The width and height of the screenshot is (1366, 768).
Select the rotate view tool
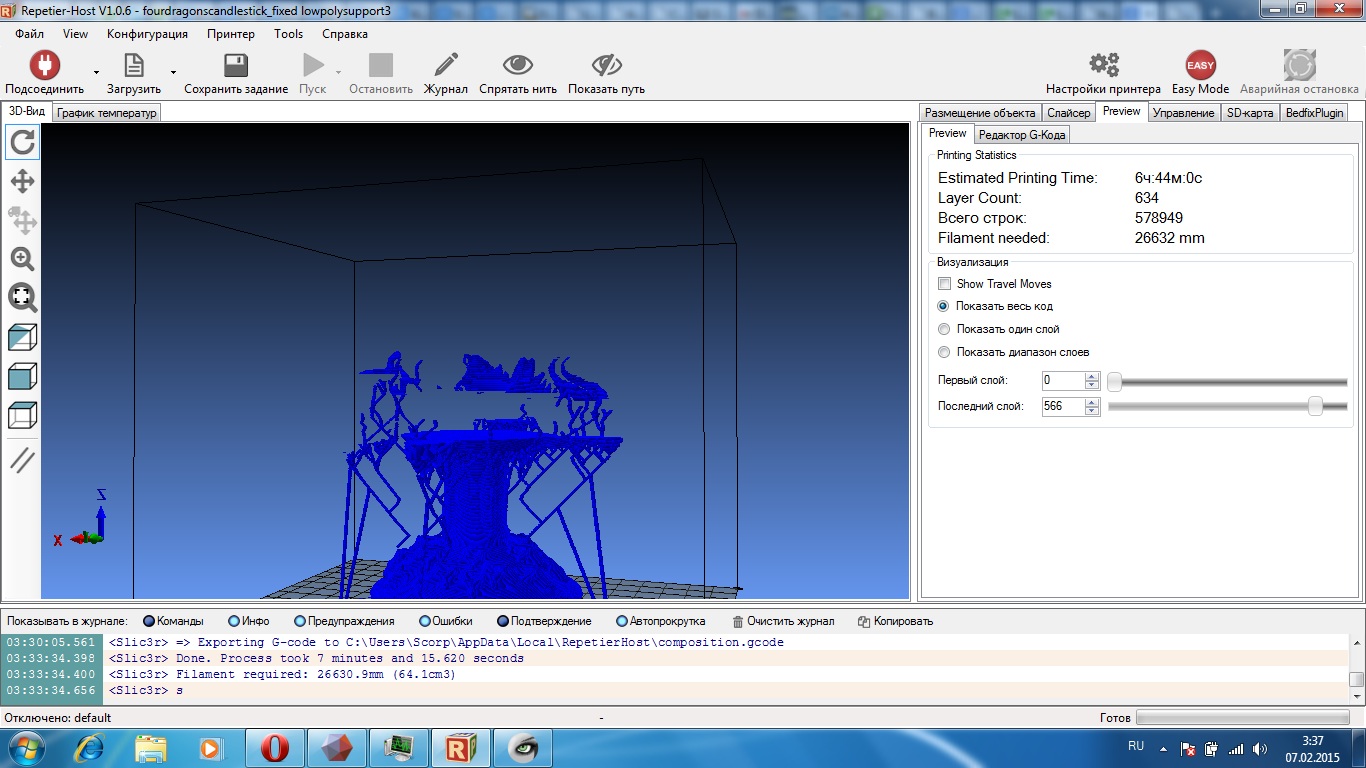click(22, 142)
